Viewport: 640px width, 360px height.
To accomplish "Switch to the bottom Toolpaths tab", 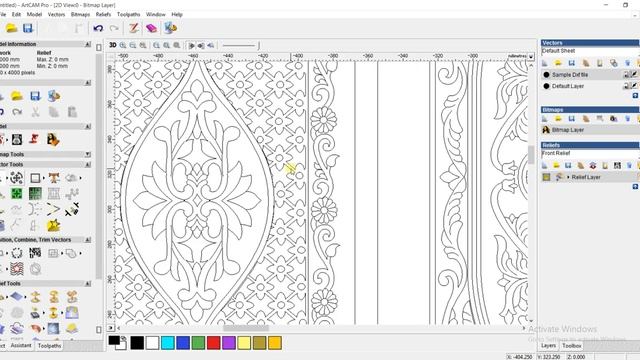I will coord(49,346).
